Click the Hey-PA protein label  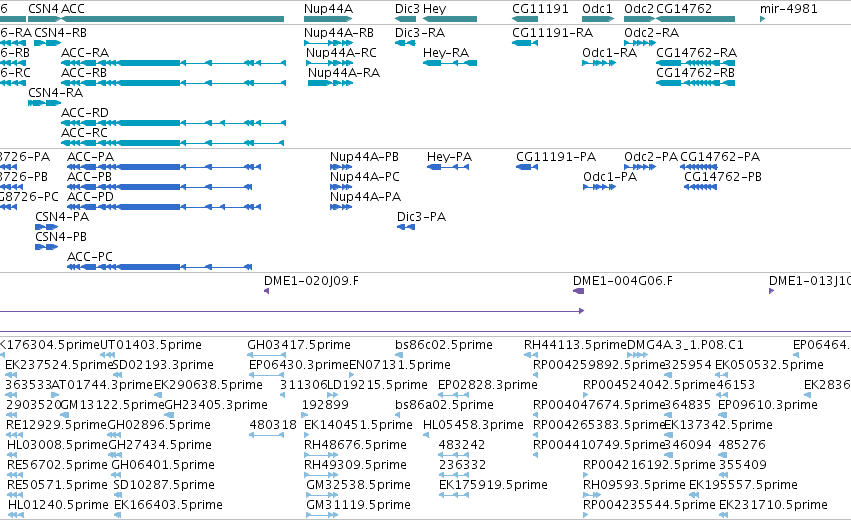tap(449, 157)
